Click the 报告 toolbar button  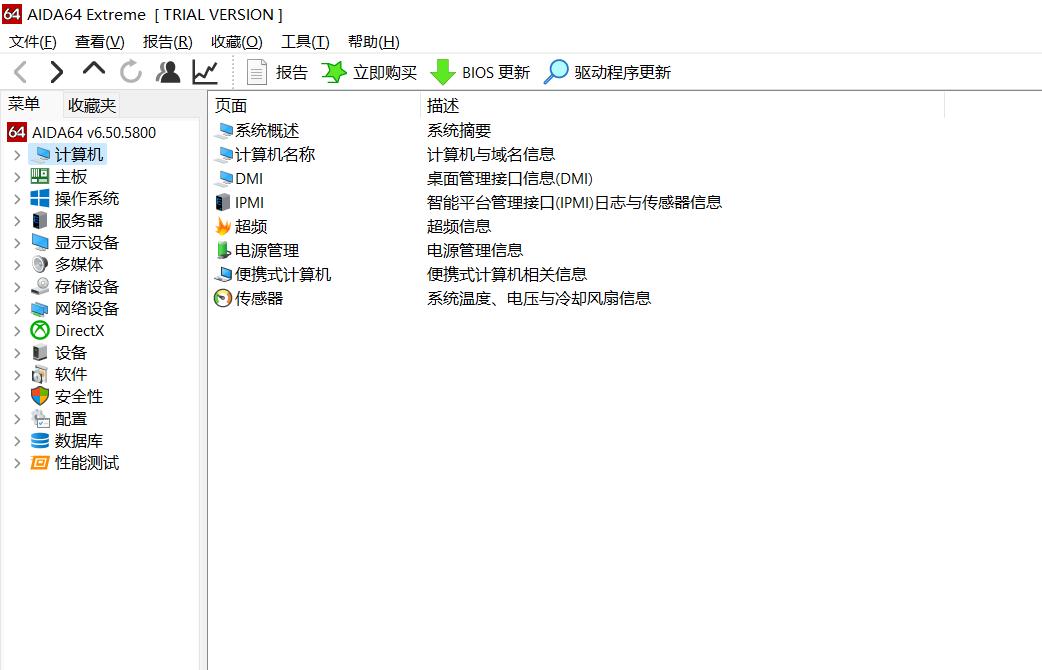coord(278,72)
